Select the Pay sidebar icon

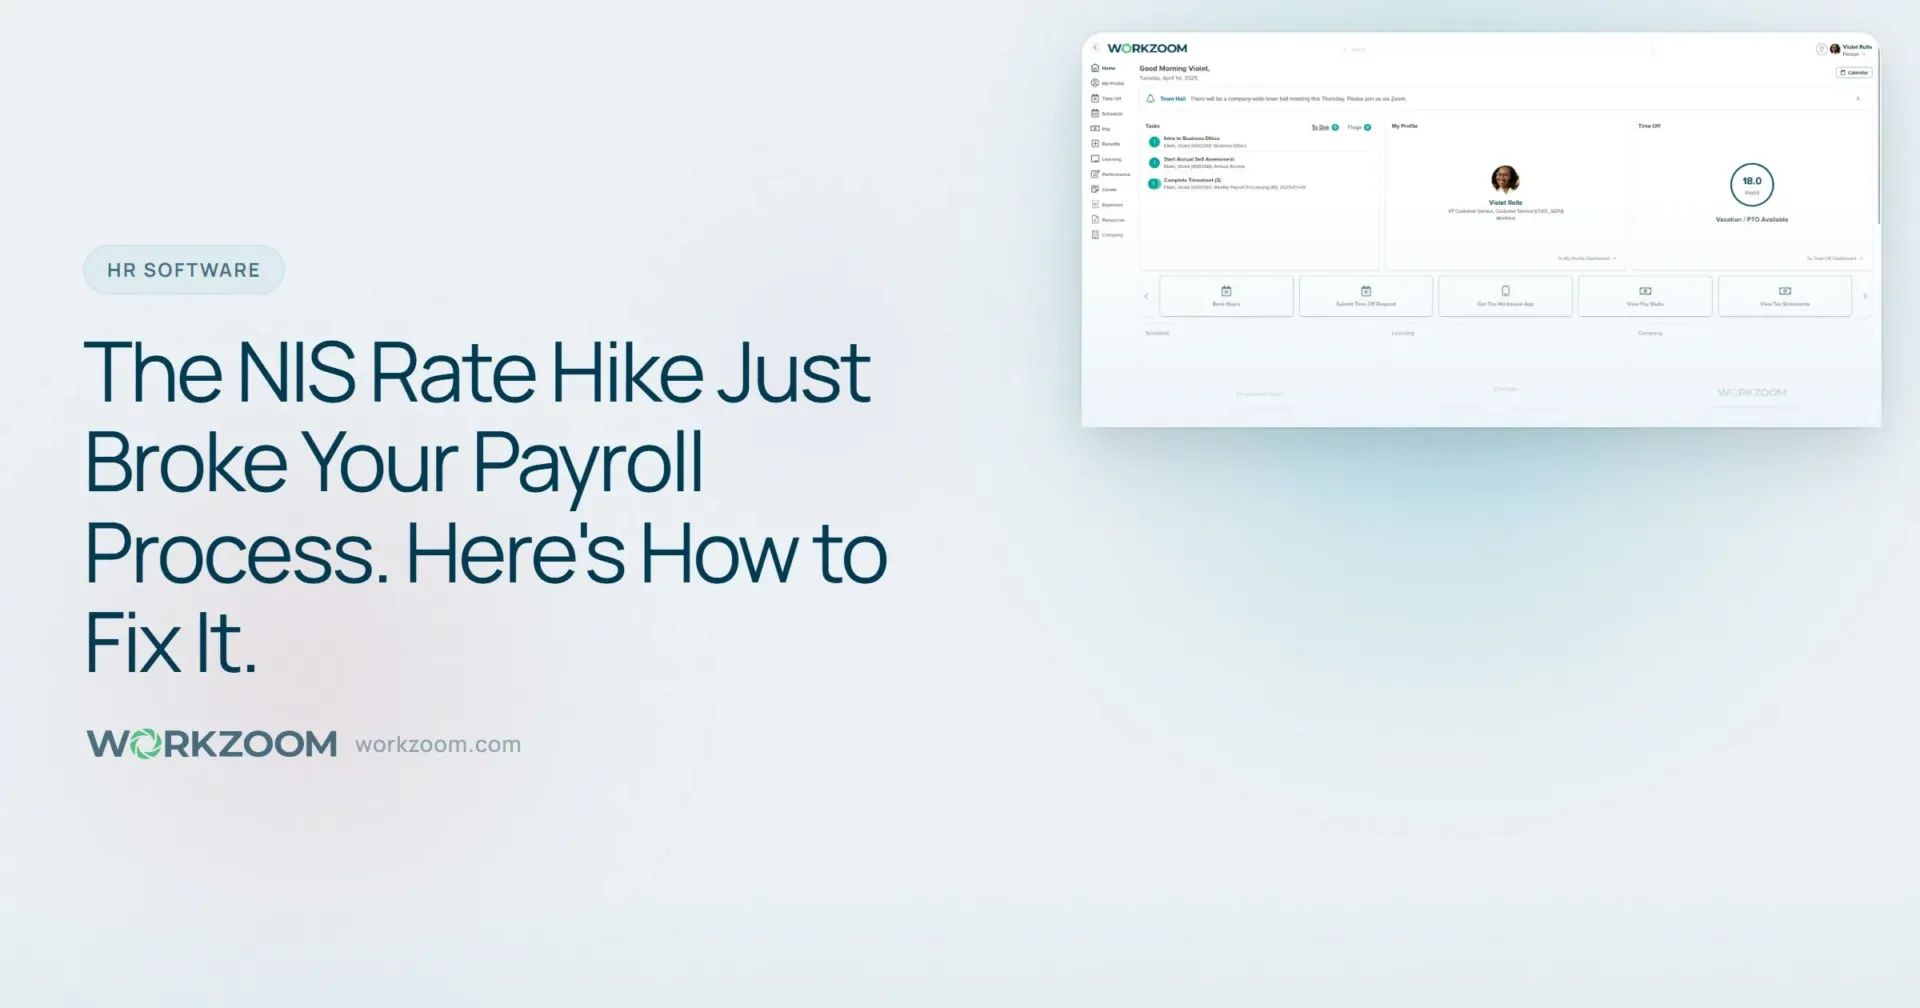point(1095,128)
